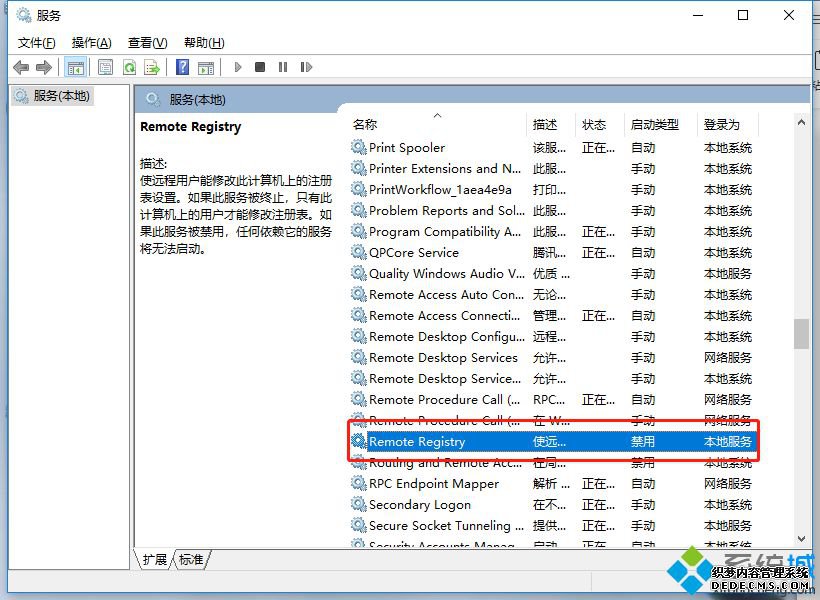Toggle the console tree pane icon
The width and height of the screenshot is (820, 600).
[75, 67]
